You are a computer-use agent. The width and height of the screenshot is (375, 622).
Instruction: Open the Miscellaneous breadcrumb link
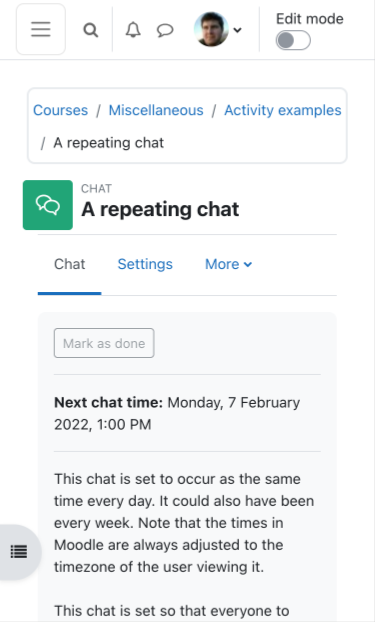pyautogui.click(x=156, y=110)
